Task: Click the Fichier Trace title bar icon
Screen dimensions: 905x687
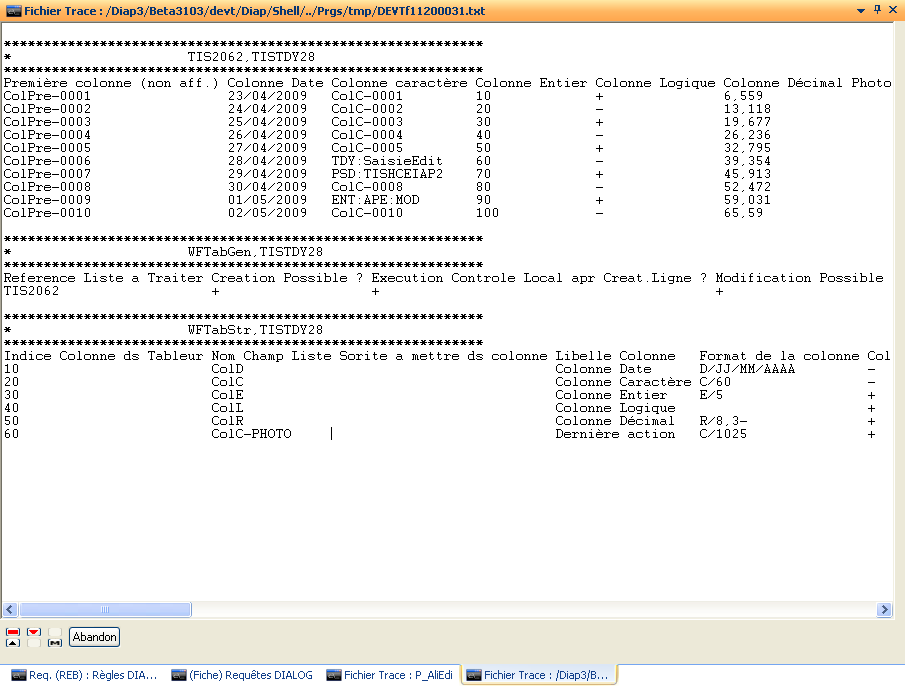Action: pyautogui.click(x=9, y=9)
